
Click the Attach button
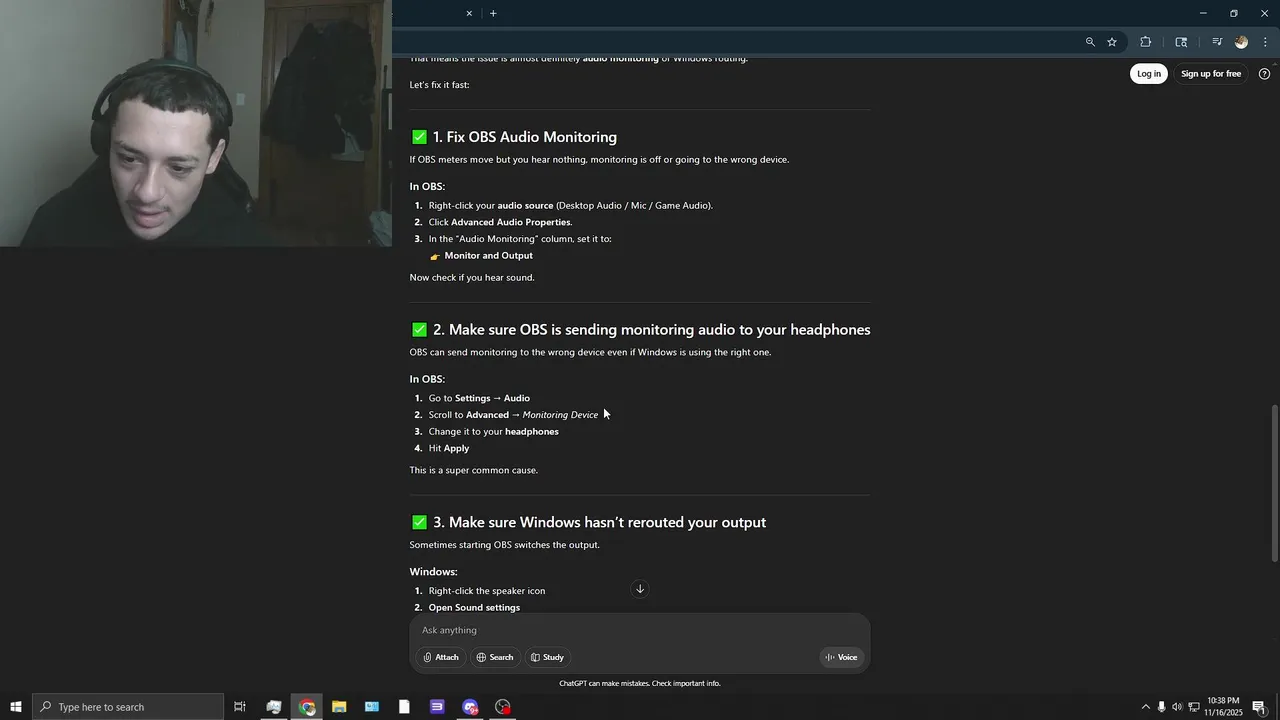(441, 657)
